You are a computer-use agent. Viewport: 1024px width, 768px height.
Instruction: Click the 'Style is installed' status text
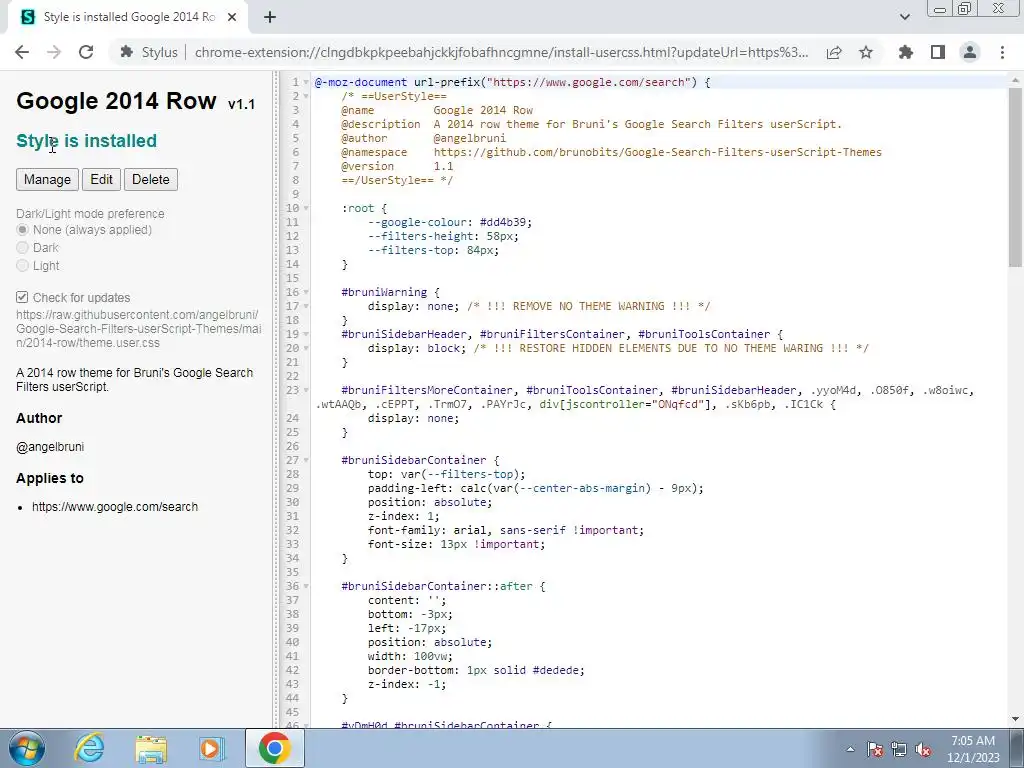(x=86, y=140)
